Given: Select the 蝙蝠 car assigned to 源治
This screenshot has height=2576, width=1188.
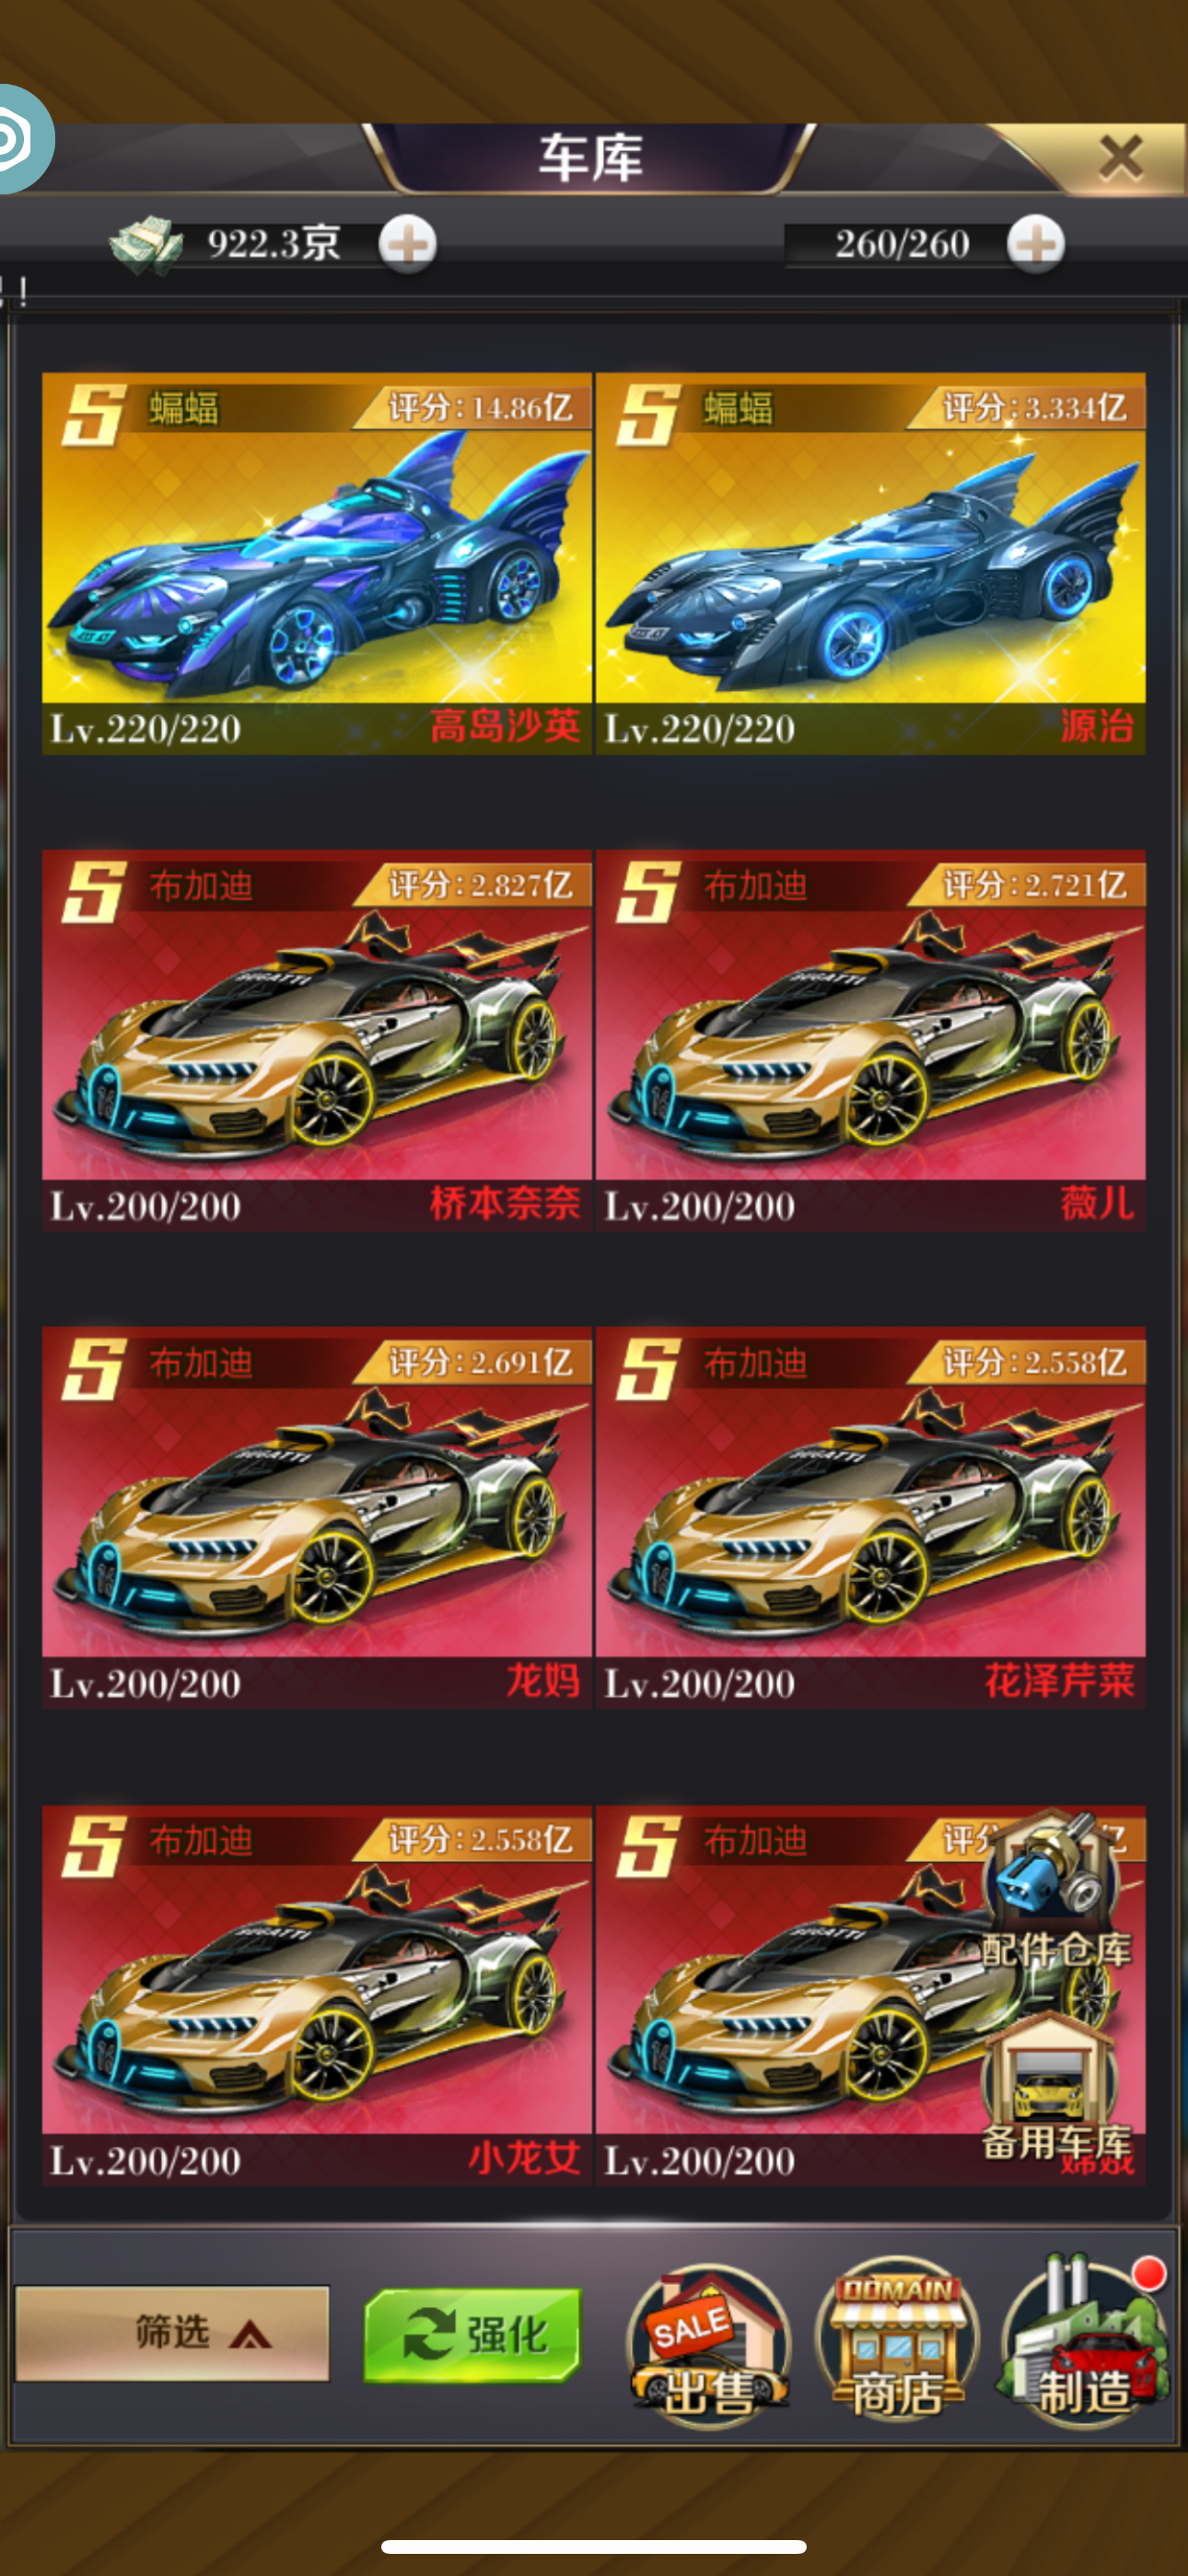Looking at the screenshot, I should [870, 563].
